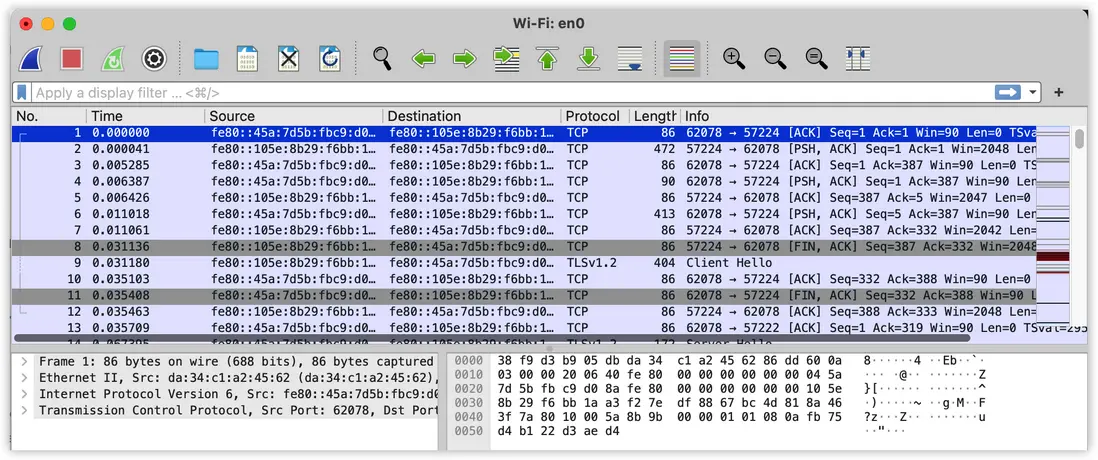1098x460 pixels.
Task: Open capture options gear icon
Action: 154,59
